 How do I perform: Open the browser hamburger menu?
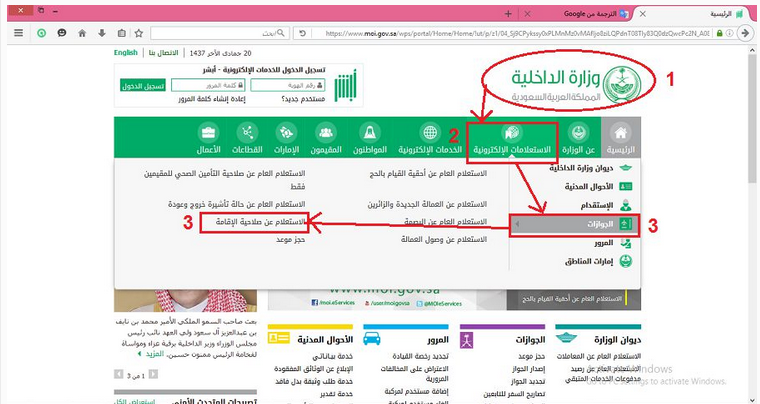[x=18, y=33]
